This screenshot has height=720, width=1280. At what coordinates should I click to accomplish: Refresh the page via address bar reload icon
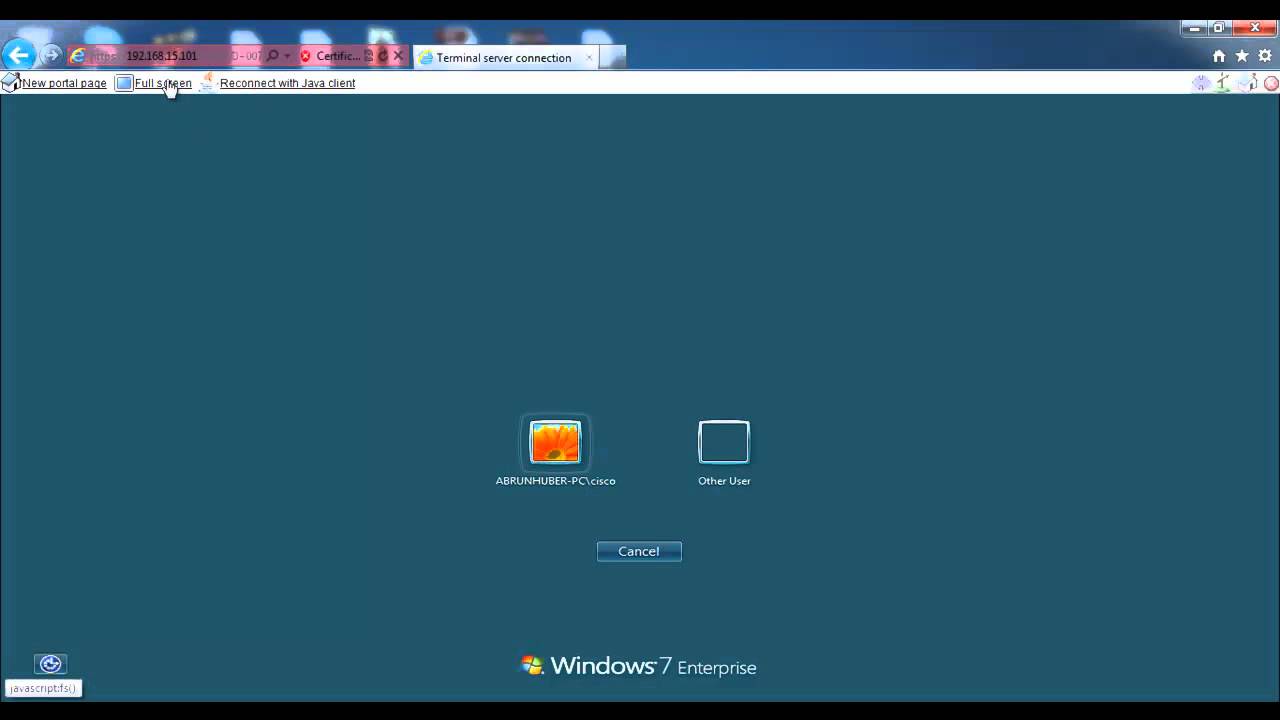(383, 56)
